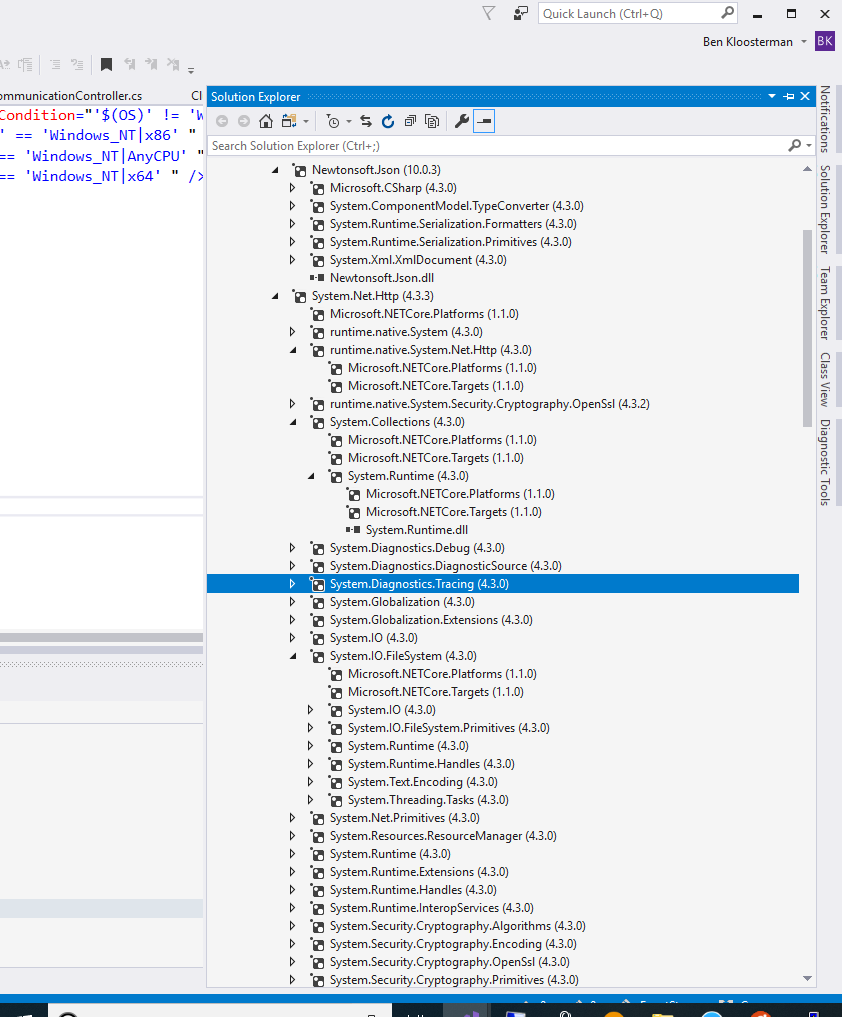Expand the System.Diagnostics.Tracing (4.3.0) node
842x1017 pixels.
coord(293,584)
